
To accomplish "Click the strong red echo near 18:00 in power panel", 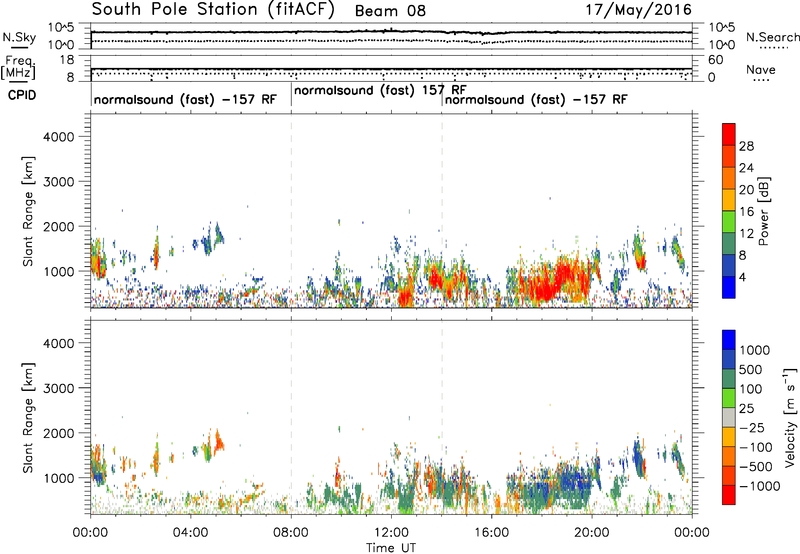I will coord(546,288).
